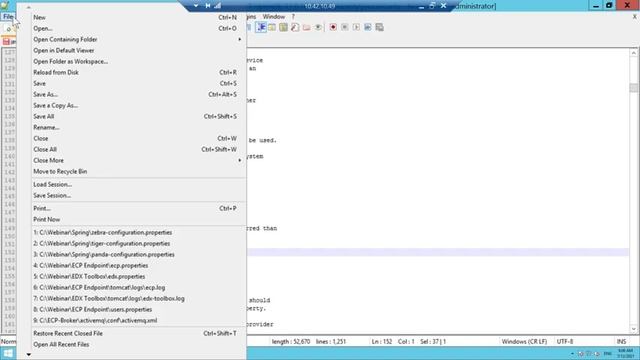This screenshot has width=640, height=360.
Task: Toggle file monitoring eye icon
Action: tap(318, 27)
